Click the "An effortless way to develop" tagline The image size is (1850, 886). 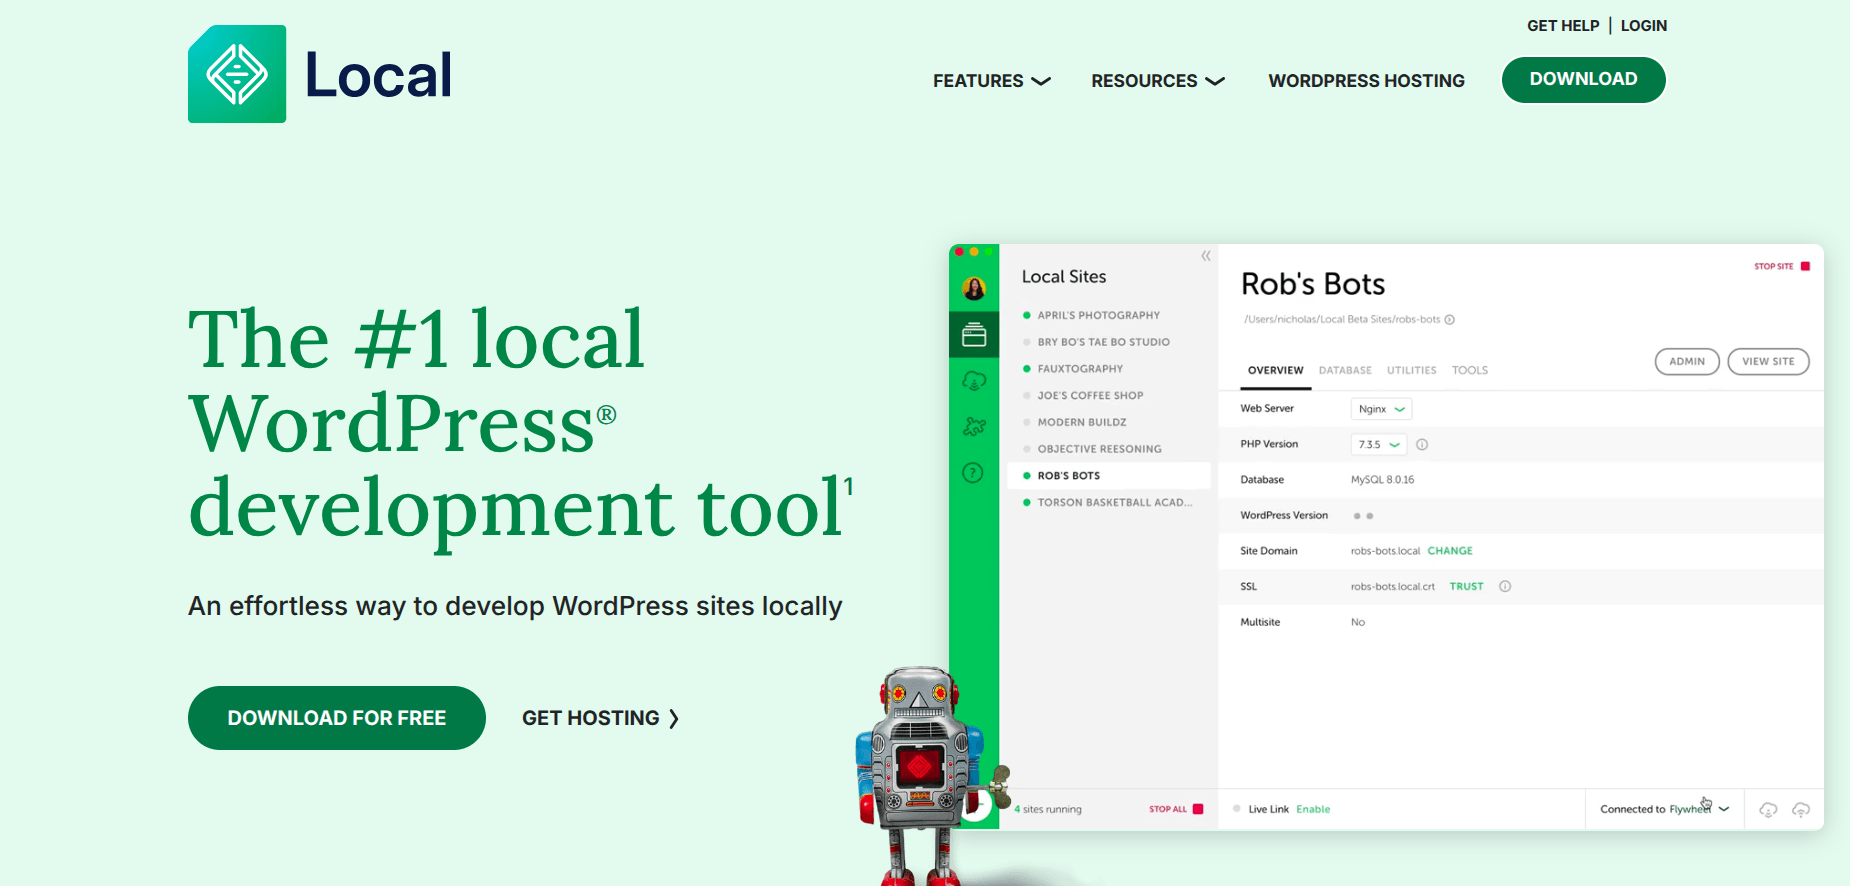point(515,606)
